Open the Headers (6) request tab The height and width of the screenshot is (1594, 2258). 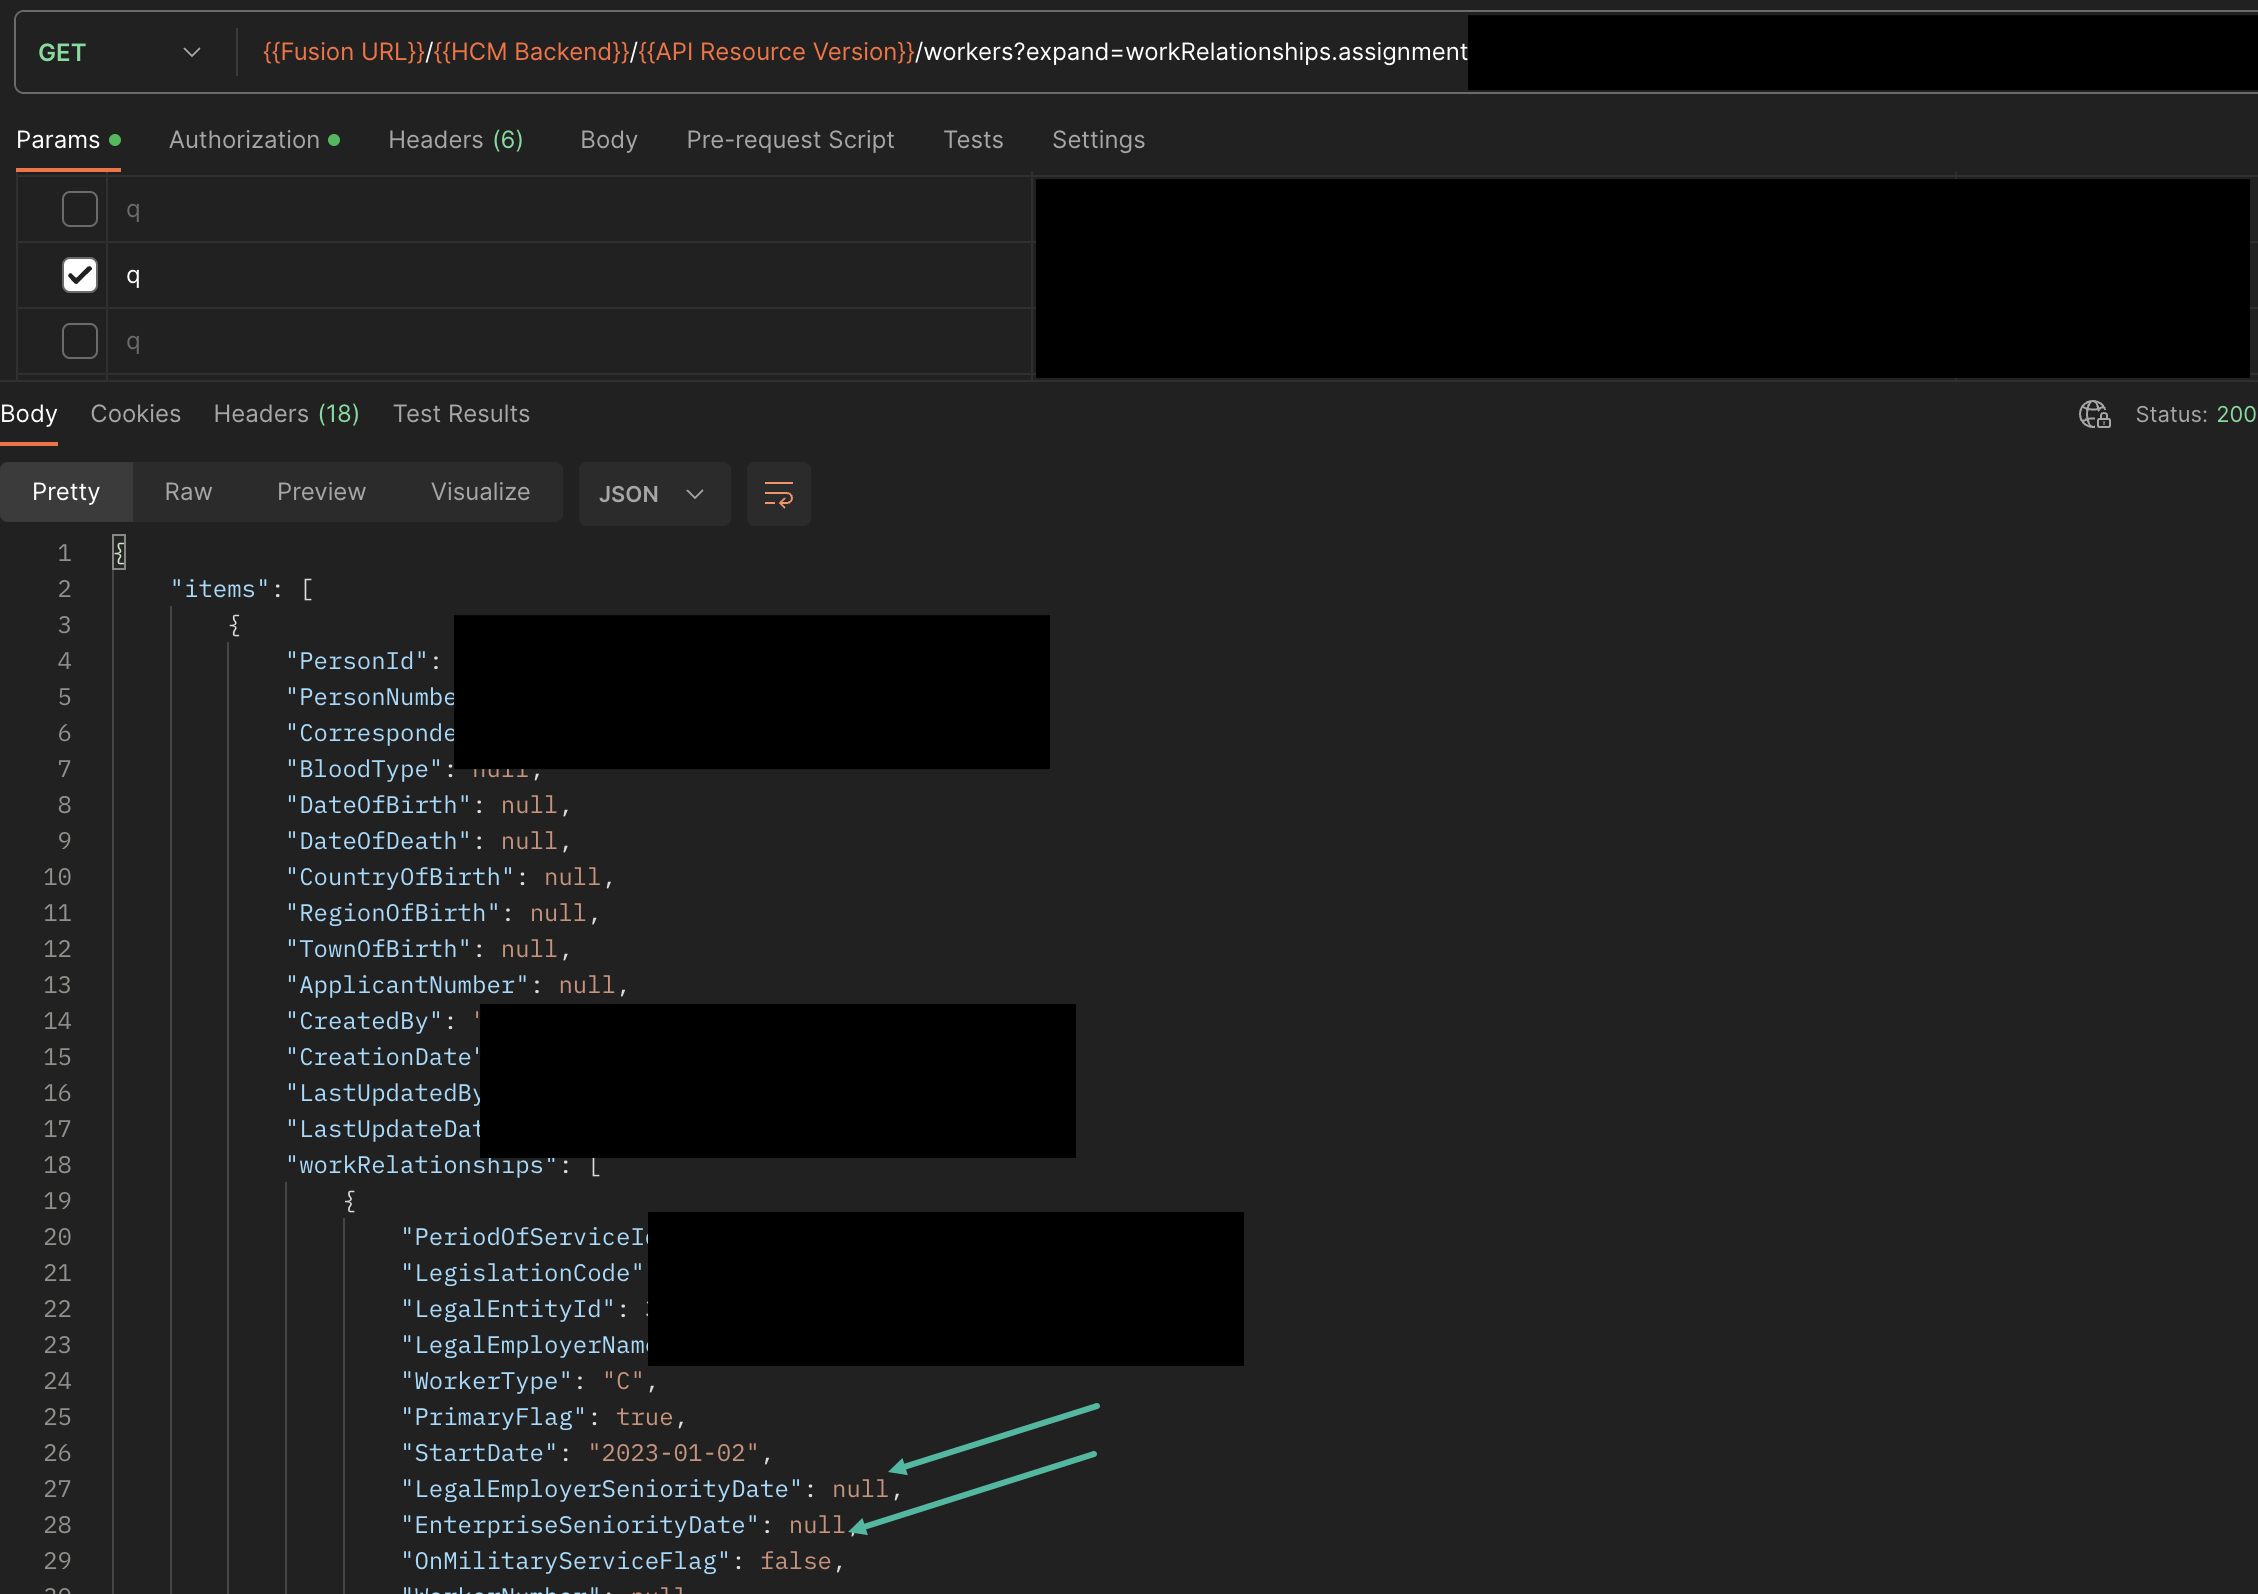(455, 140)
